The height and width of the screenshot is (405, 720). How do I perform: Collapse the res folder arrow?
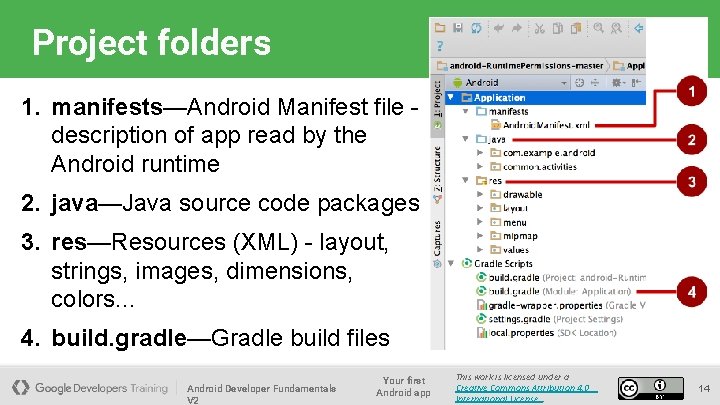466,180
